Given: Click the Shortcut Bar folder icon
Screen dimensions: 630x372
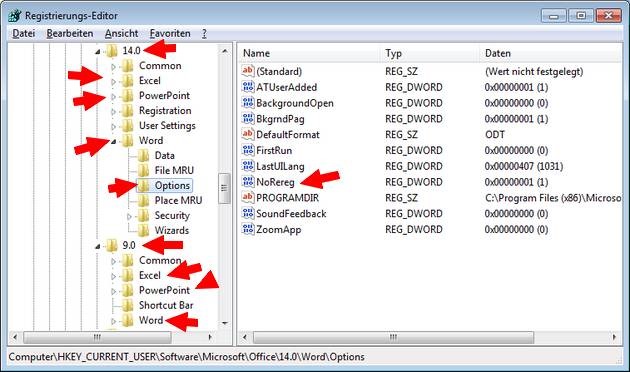Looking at the screenshot, I should (x=127, y=305).
